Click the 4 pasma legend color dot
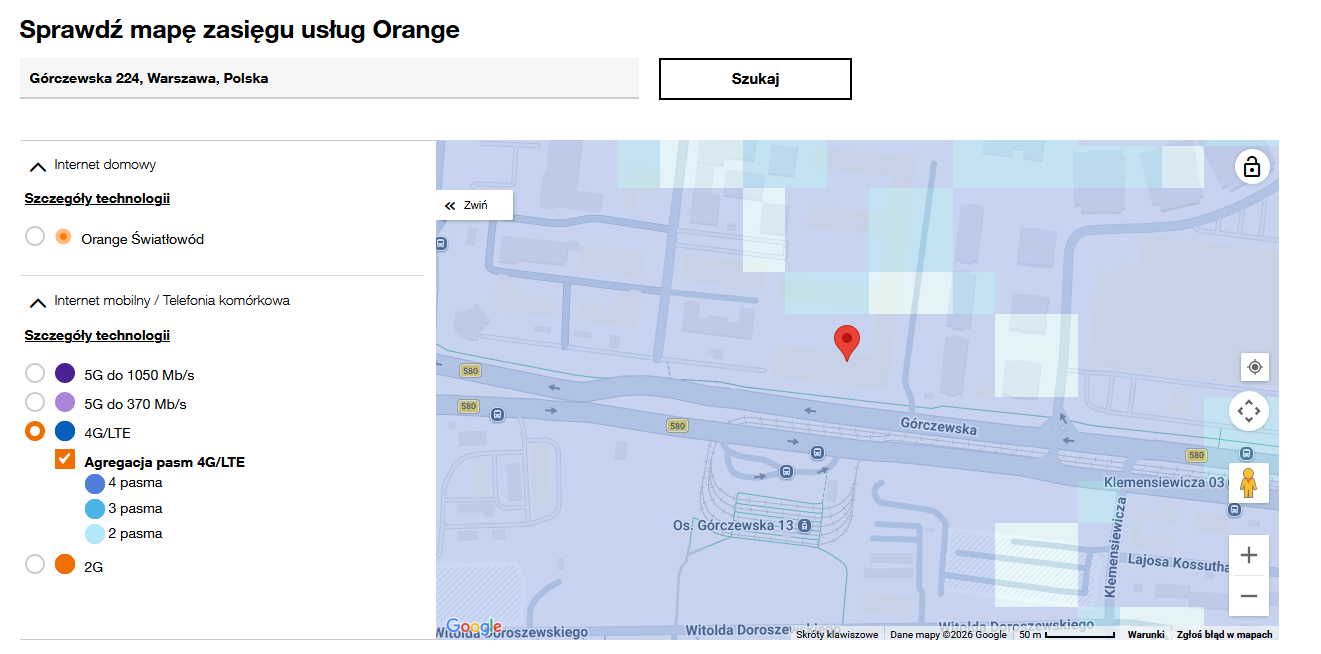1321x654 pixels. (x=95, y=484)
